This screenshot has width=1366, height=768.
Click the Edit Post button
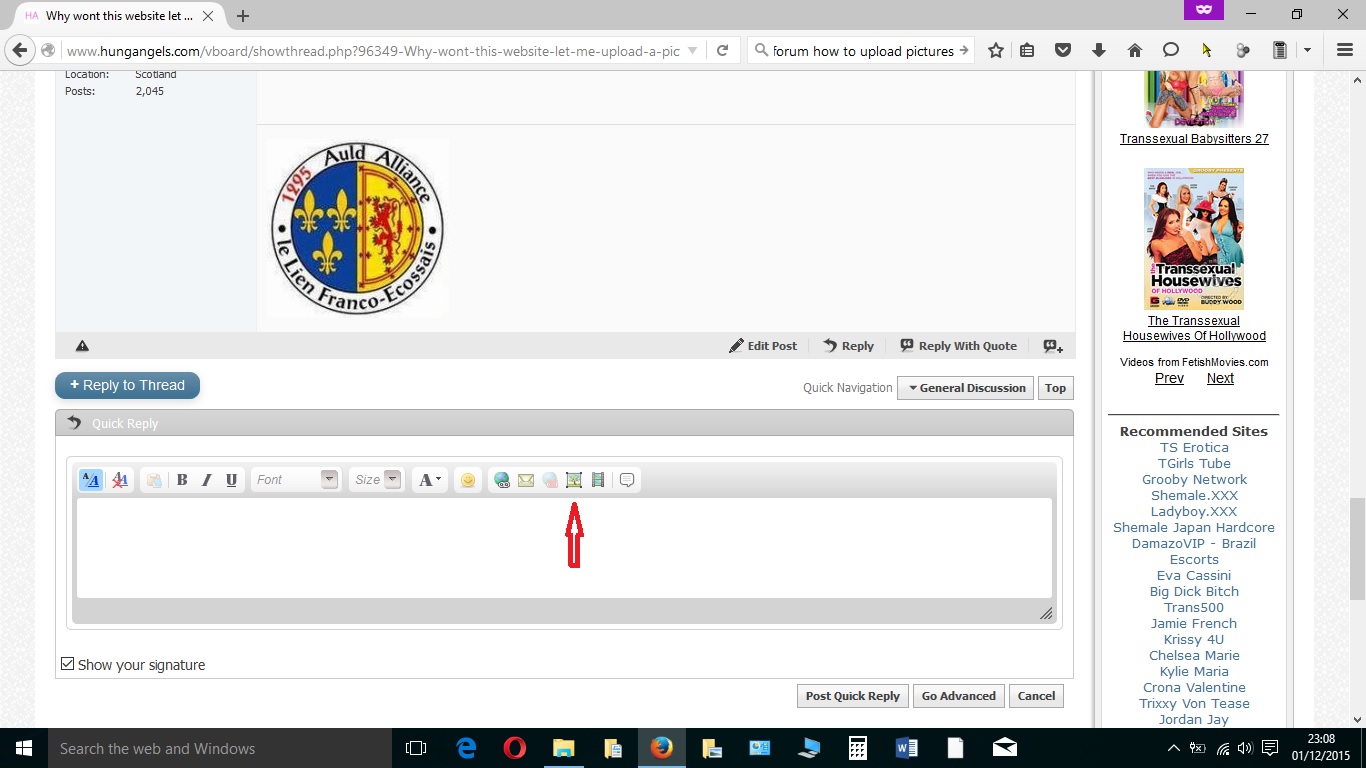[763, 346]
